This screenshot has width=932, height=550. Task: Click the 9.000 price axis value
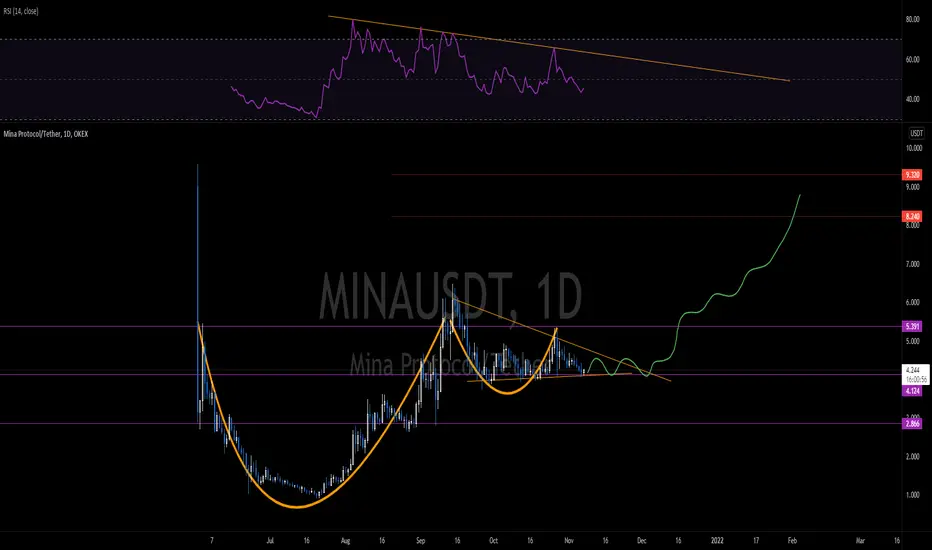pyautogui.click(x=912, y=187)
